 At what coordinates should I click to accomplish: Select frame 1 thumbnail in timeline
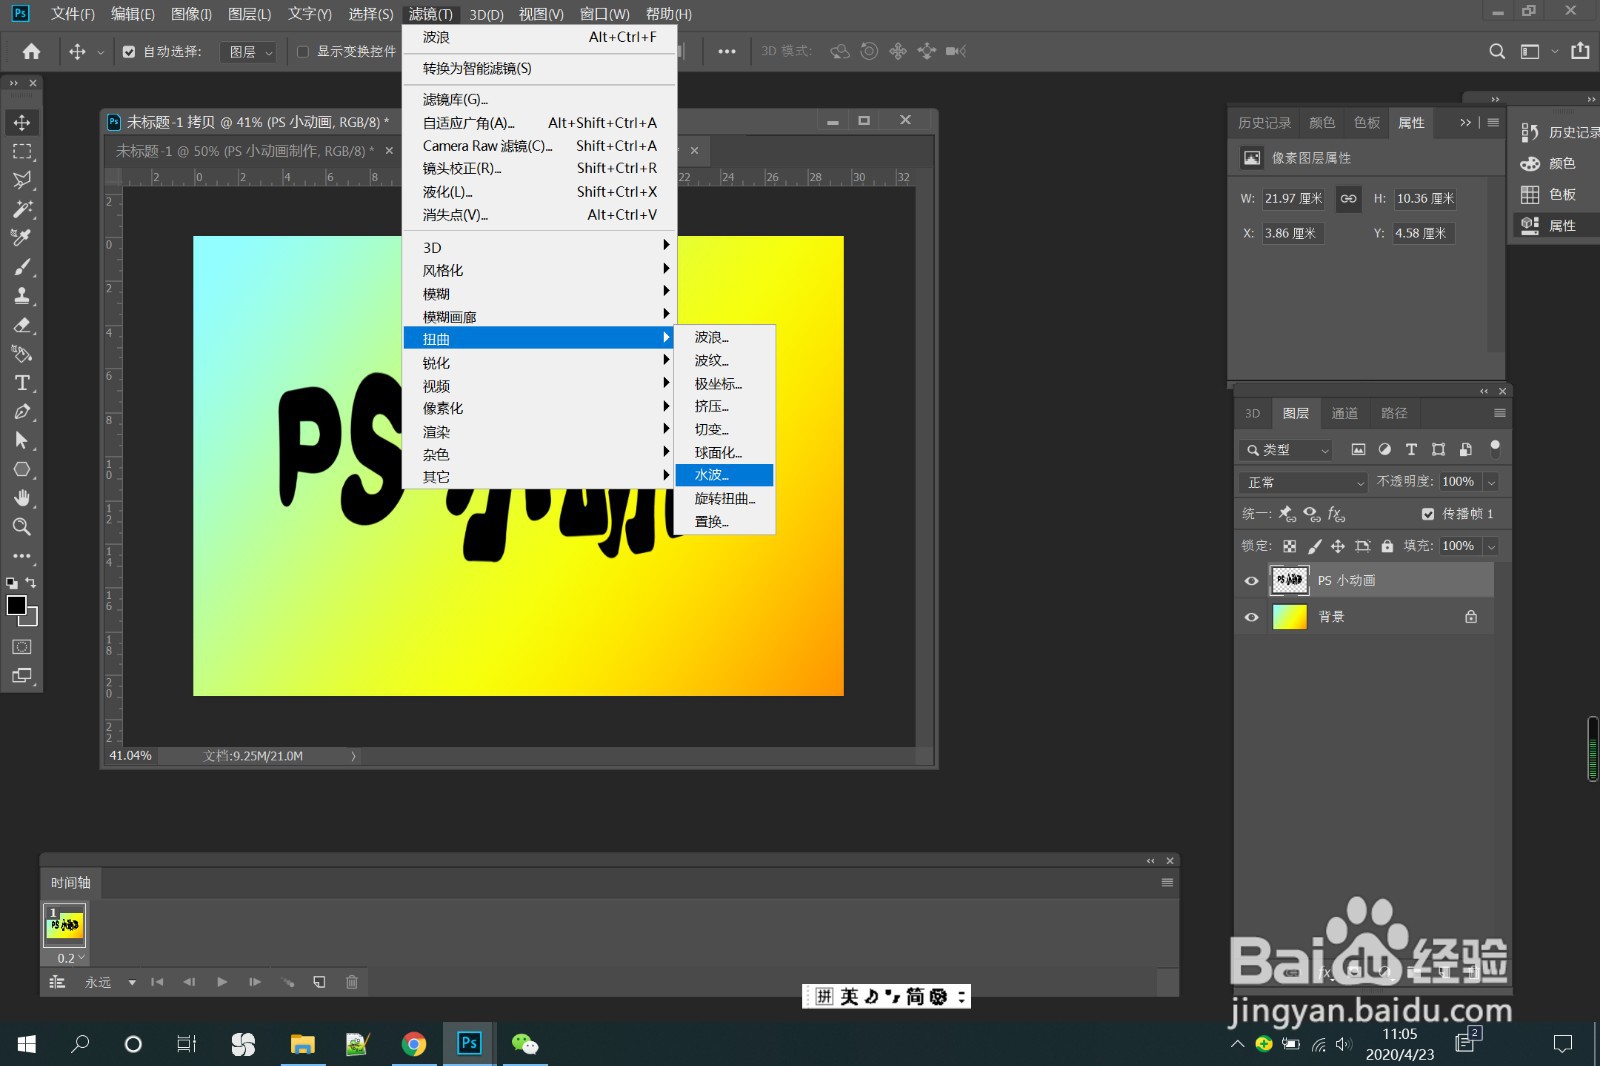[x=65, y=925]
